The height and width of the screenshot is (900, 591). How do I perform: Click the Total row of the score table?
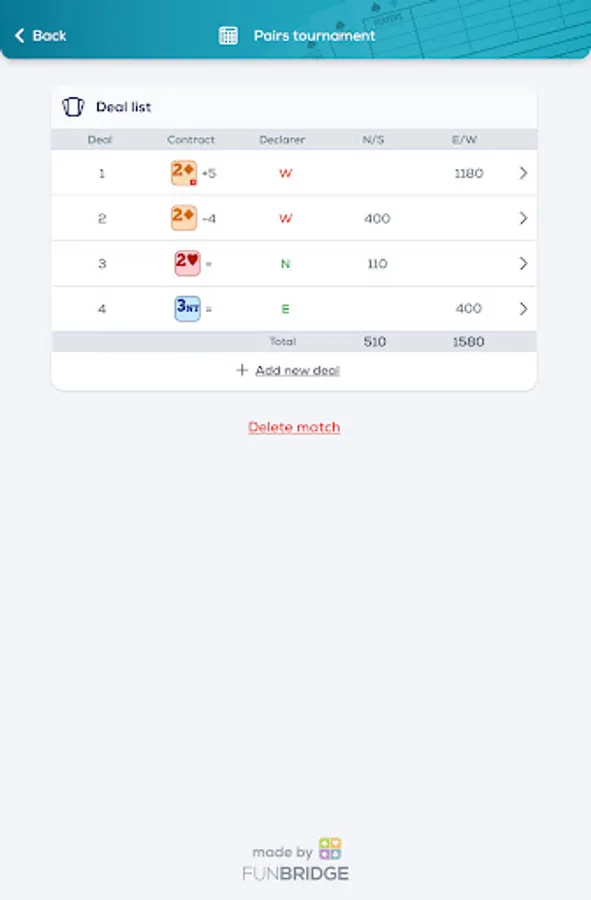pyautogui.click(x=294, y=340)
